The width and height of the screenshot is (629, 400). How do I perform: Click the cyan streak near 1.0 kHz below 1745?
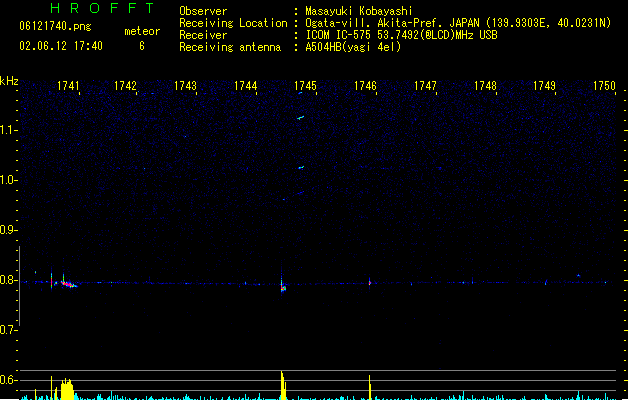[x=301, y=168]
